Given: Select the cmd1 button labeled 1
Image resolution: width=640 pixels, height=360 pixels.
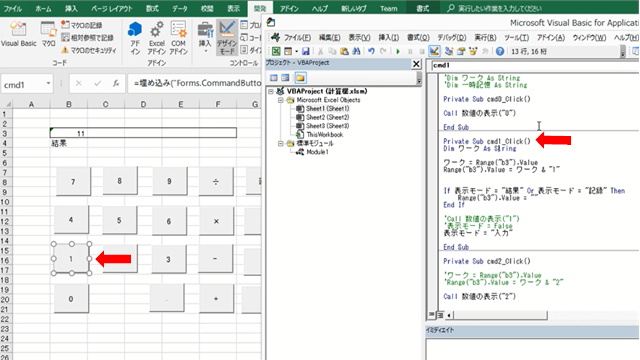Looking at the screenshot, I should pos(71,259).
